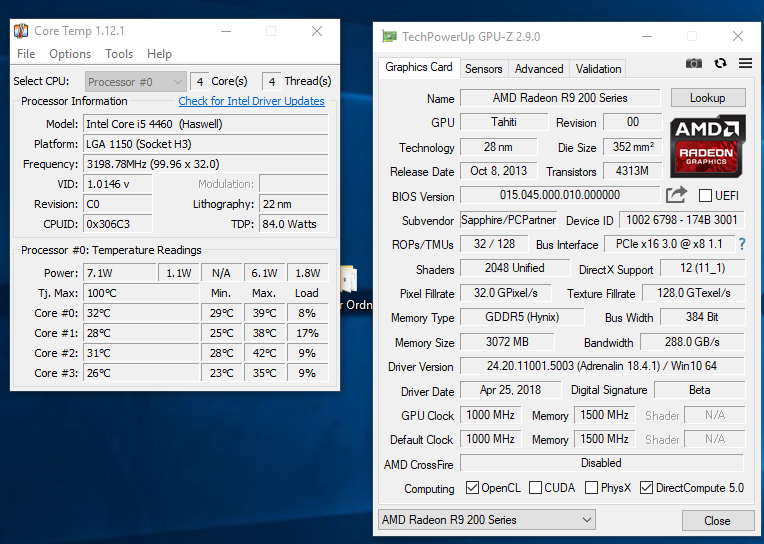This screenshot has width=764, height=544.
Task: Click the GPU value Tahiti
Action: click(504, 122)
